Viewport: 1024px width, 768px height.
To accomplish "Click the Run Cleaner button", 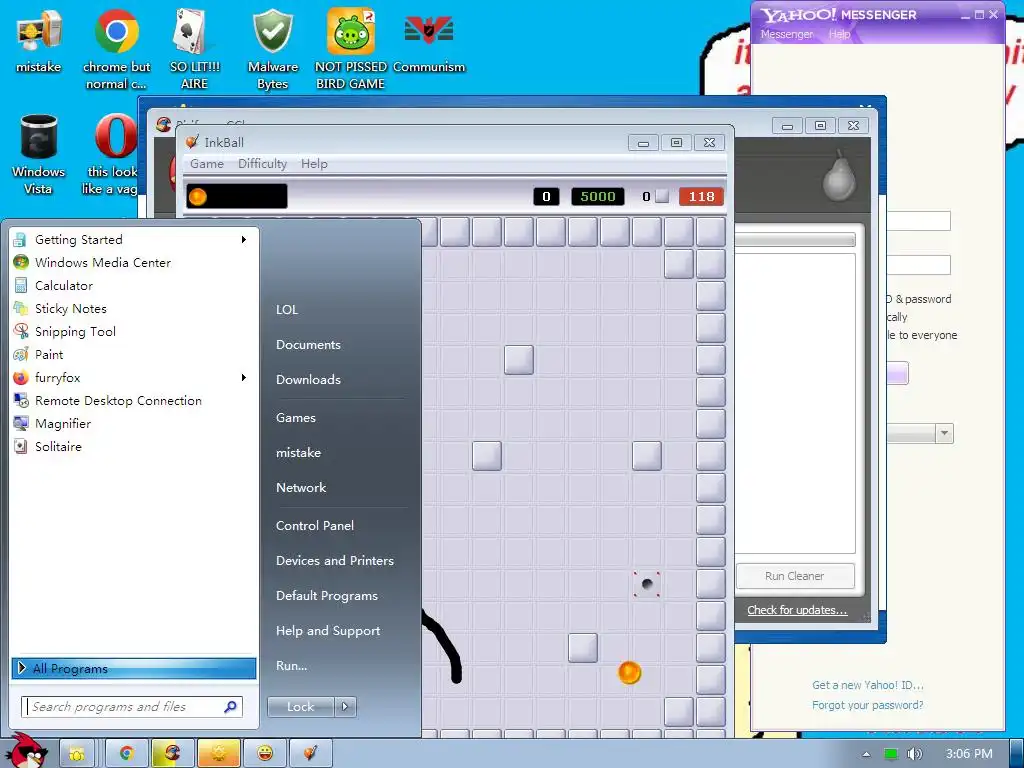I will pyautogui.click(x=795, y=576).
